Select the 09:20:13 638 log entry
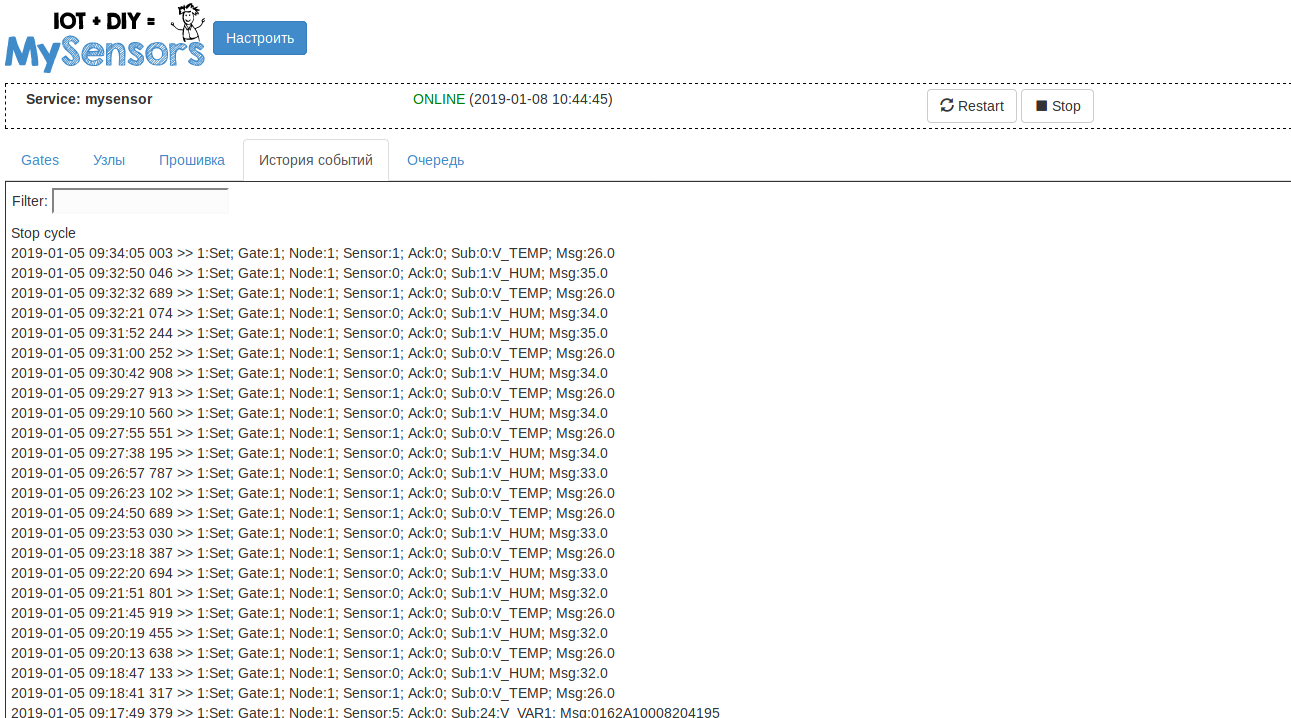 click(313, 653)
